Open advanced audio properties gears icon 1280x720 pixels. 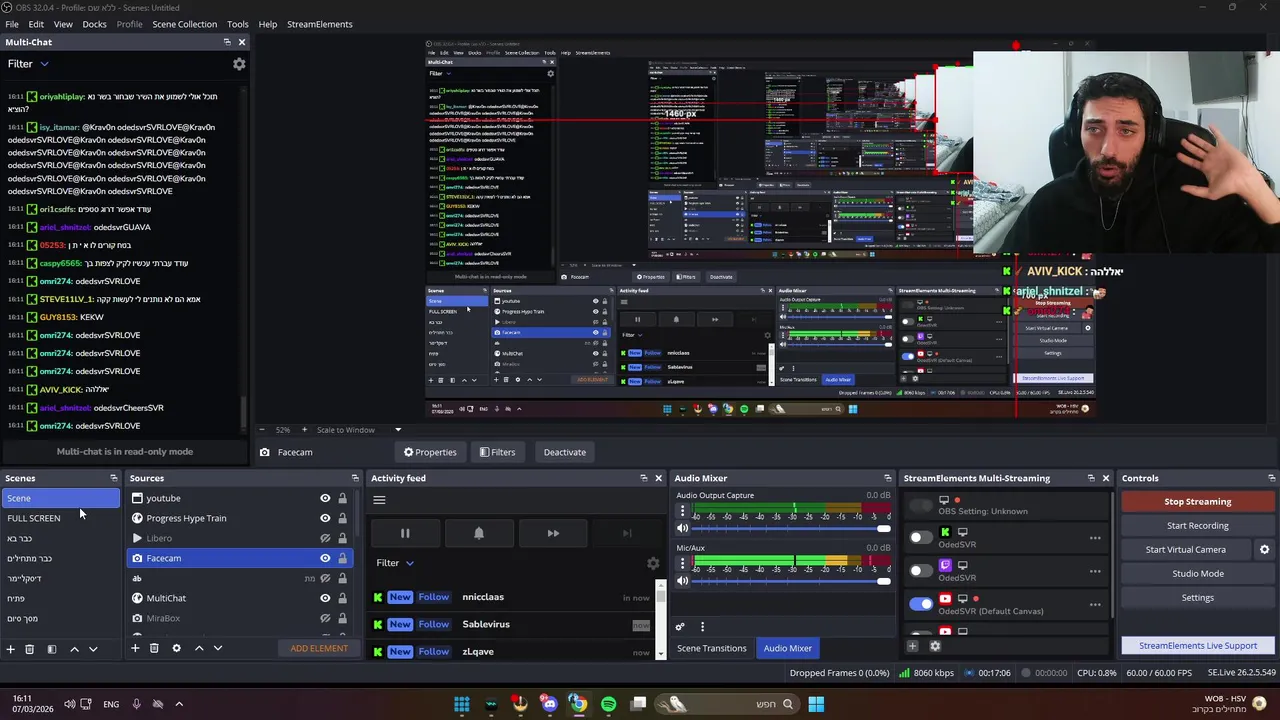(x=680, y=627)
